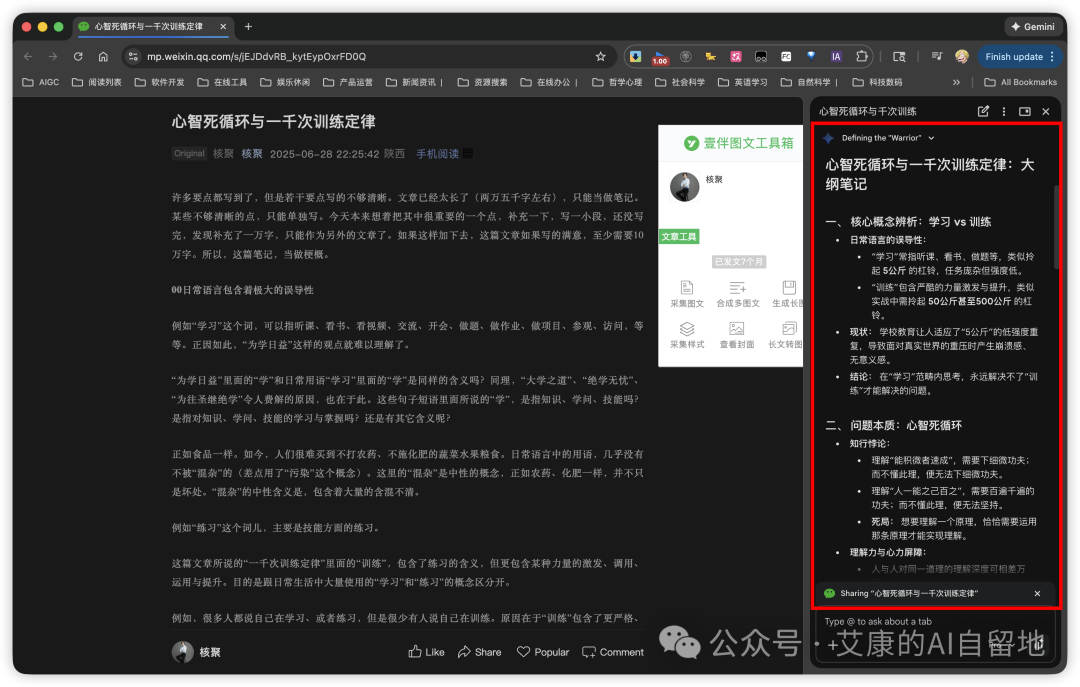Screen dimensions: 1080x687
Task: Open the grey circular seal extension
Action: pyautogui.click(x=685, y=57)
